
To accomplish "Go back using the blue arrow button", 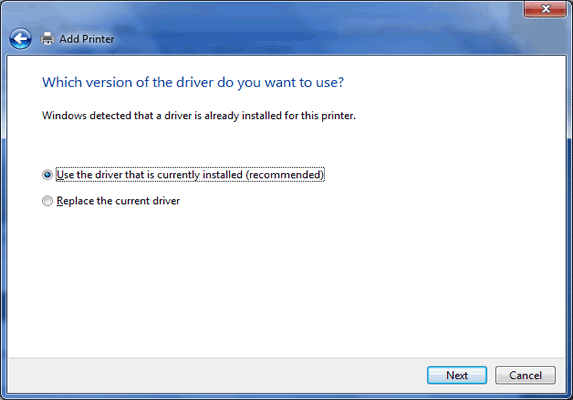I will click(20, 39).
